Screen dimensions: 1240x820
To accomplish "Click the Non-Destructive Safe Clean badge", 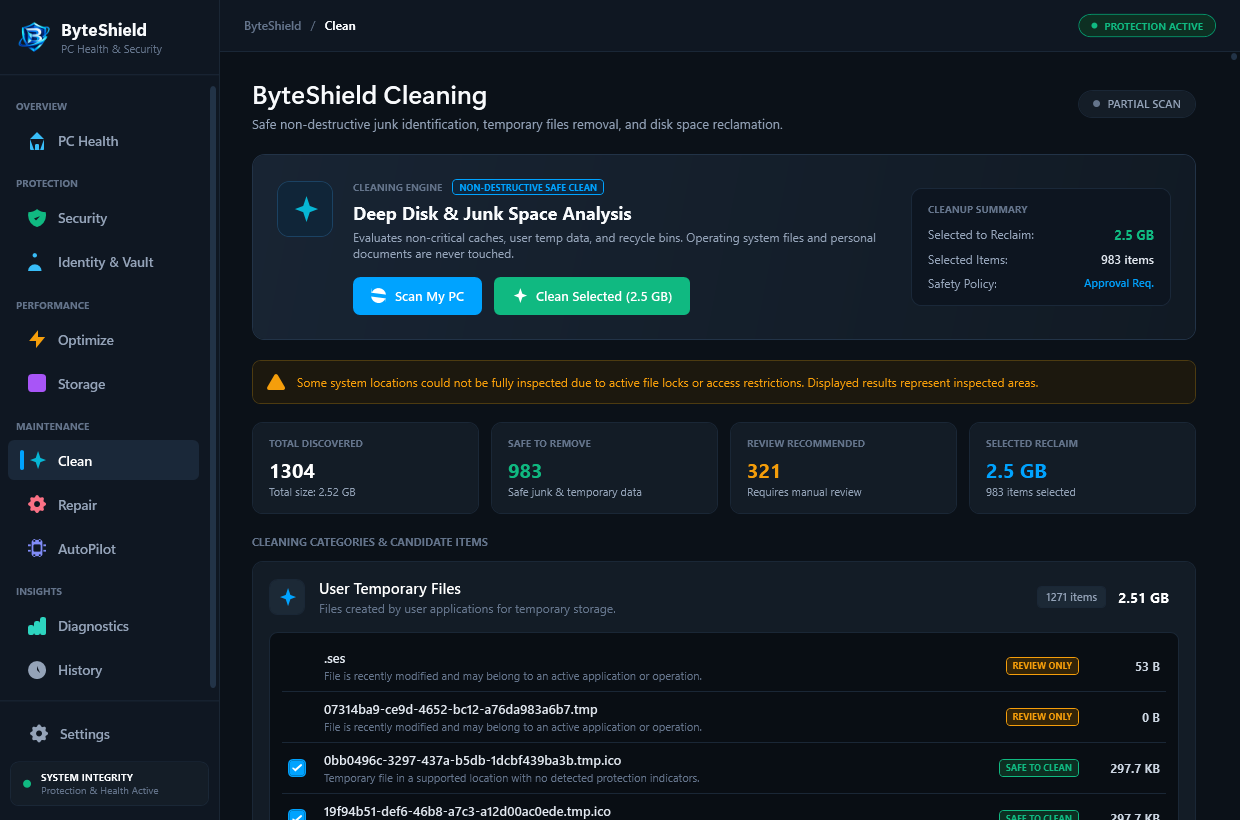I will click(528, 187).
